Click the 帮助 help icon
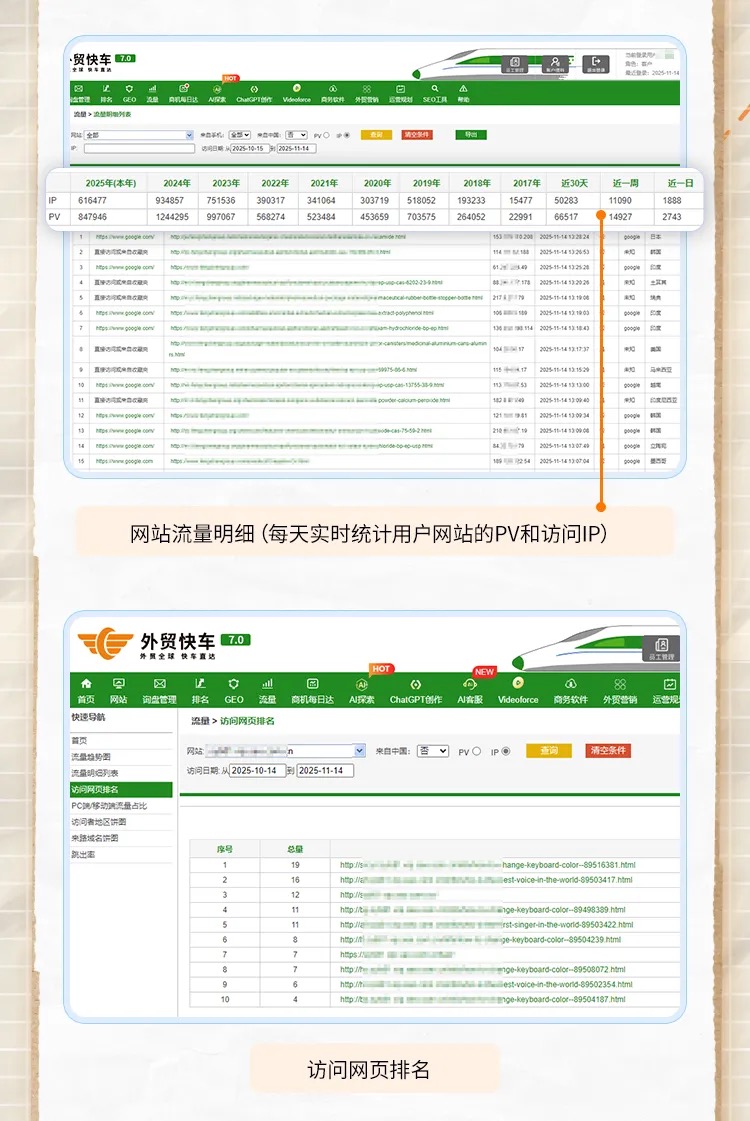 [463, 89]
